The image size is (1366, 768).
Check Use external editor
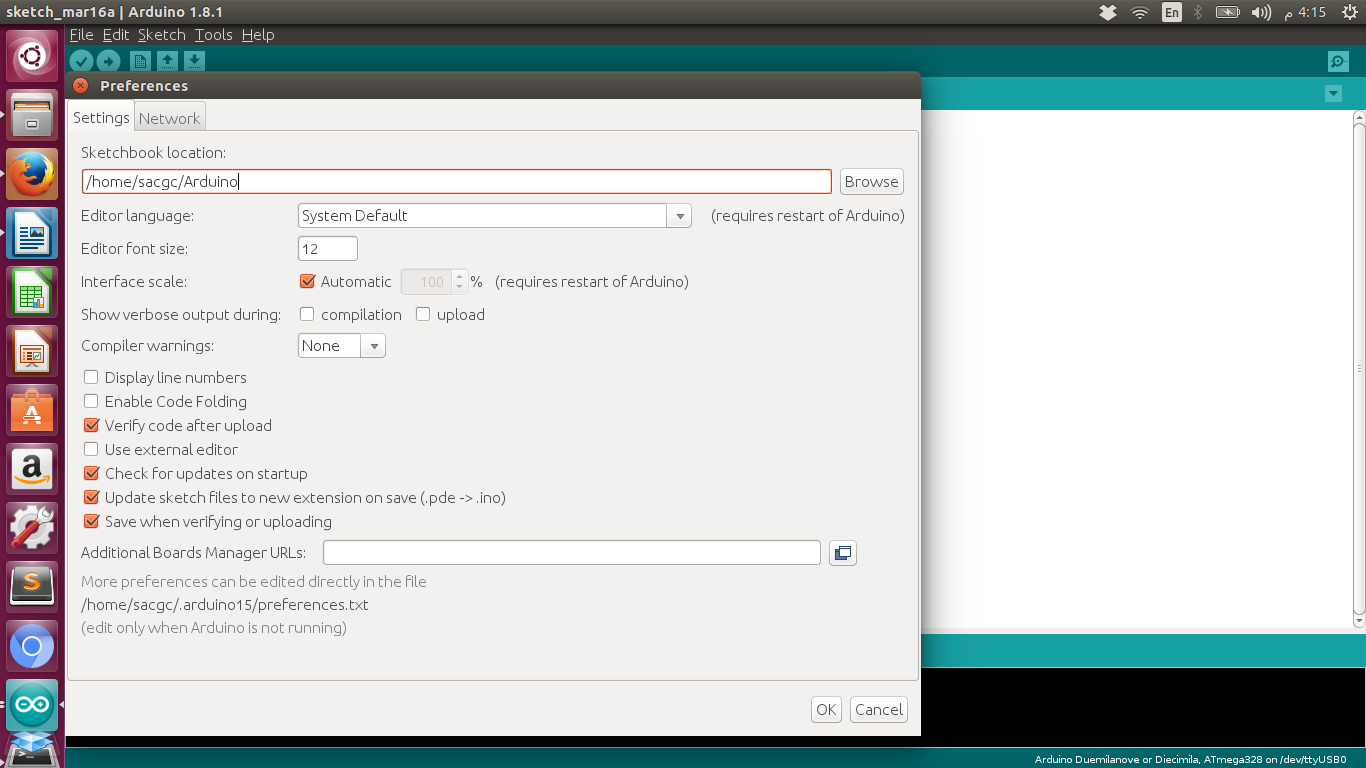91,449
